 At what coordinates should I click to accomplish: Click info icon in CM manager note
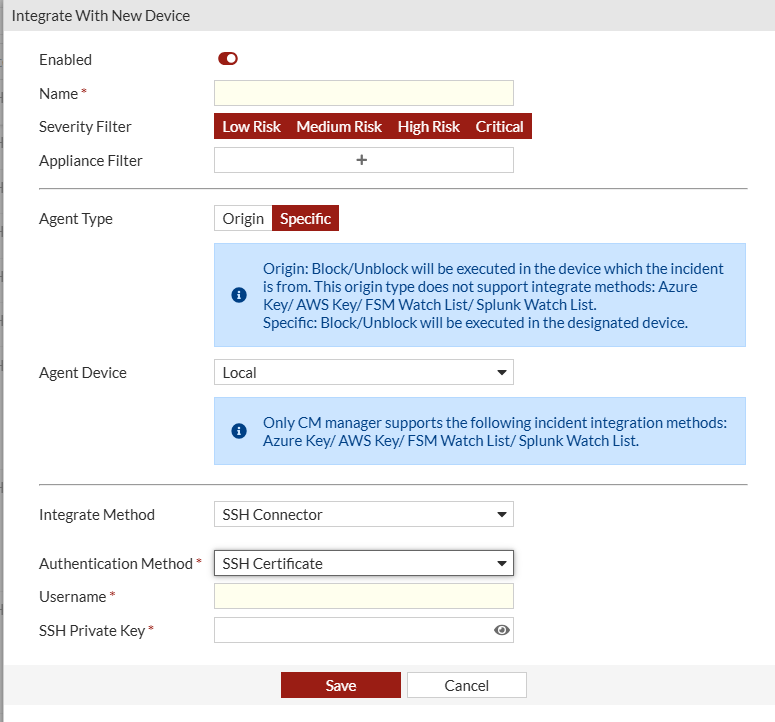point(239,431)
